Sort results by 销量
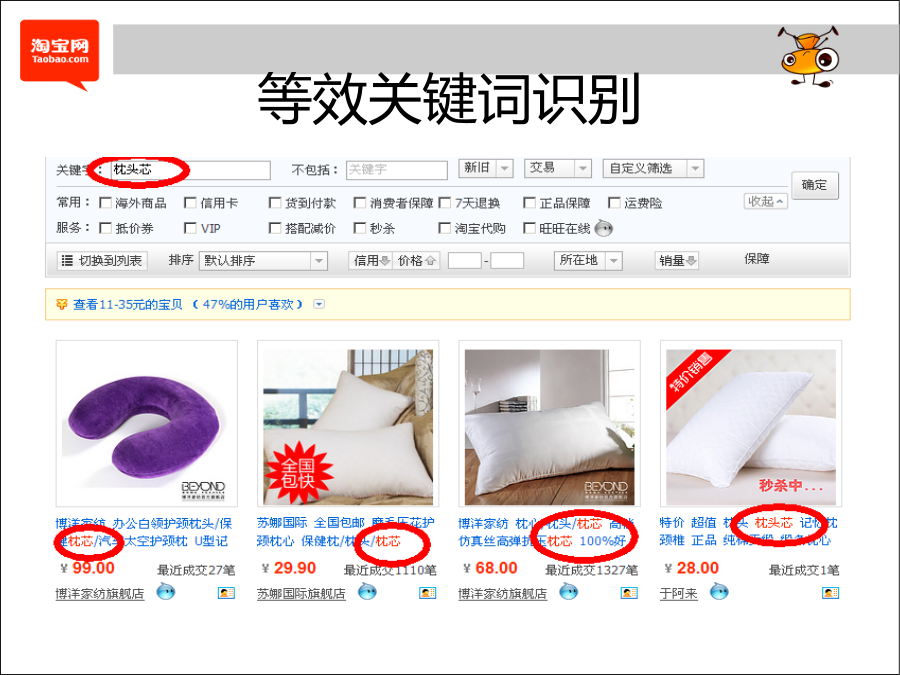Screen dimensions: 900x675 click(677, 261)
